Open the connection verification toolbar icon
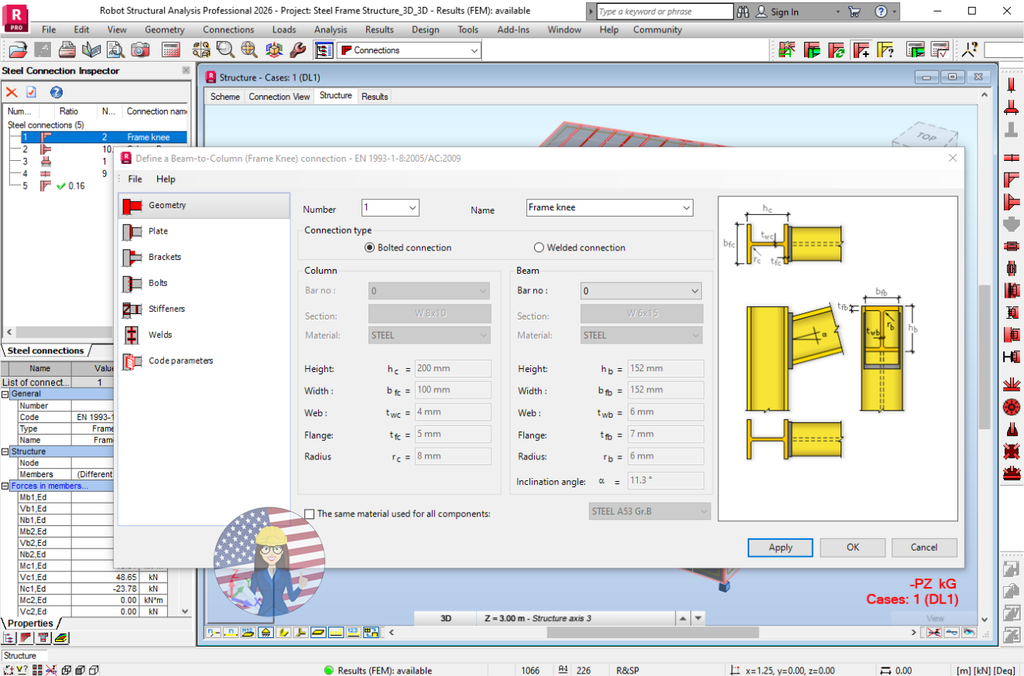The height and width of the screenshot is (676, 1024). pyautogui.click(x=939, y=51)
